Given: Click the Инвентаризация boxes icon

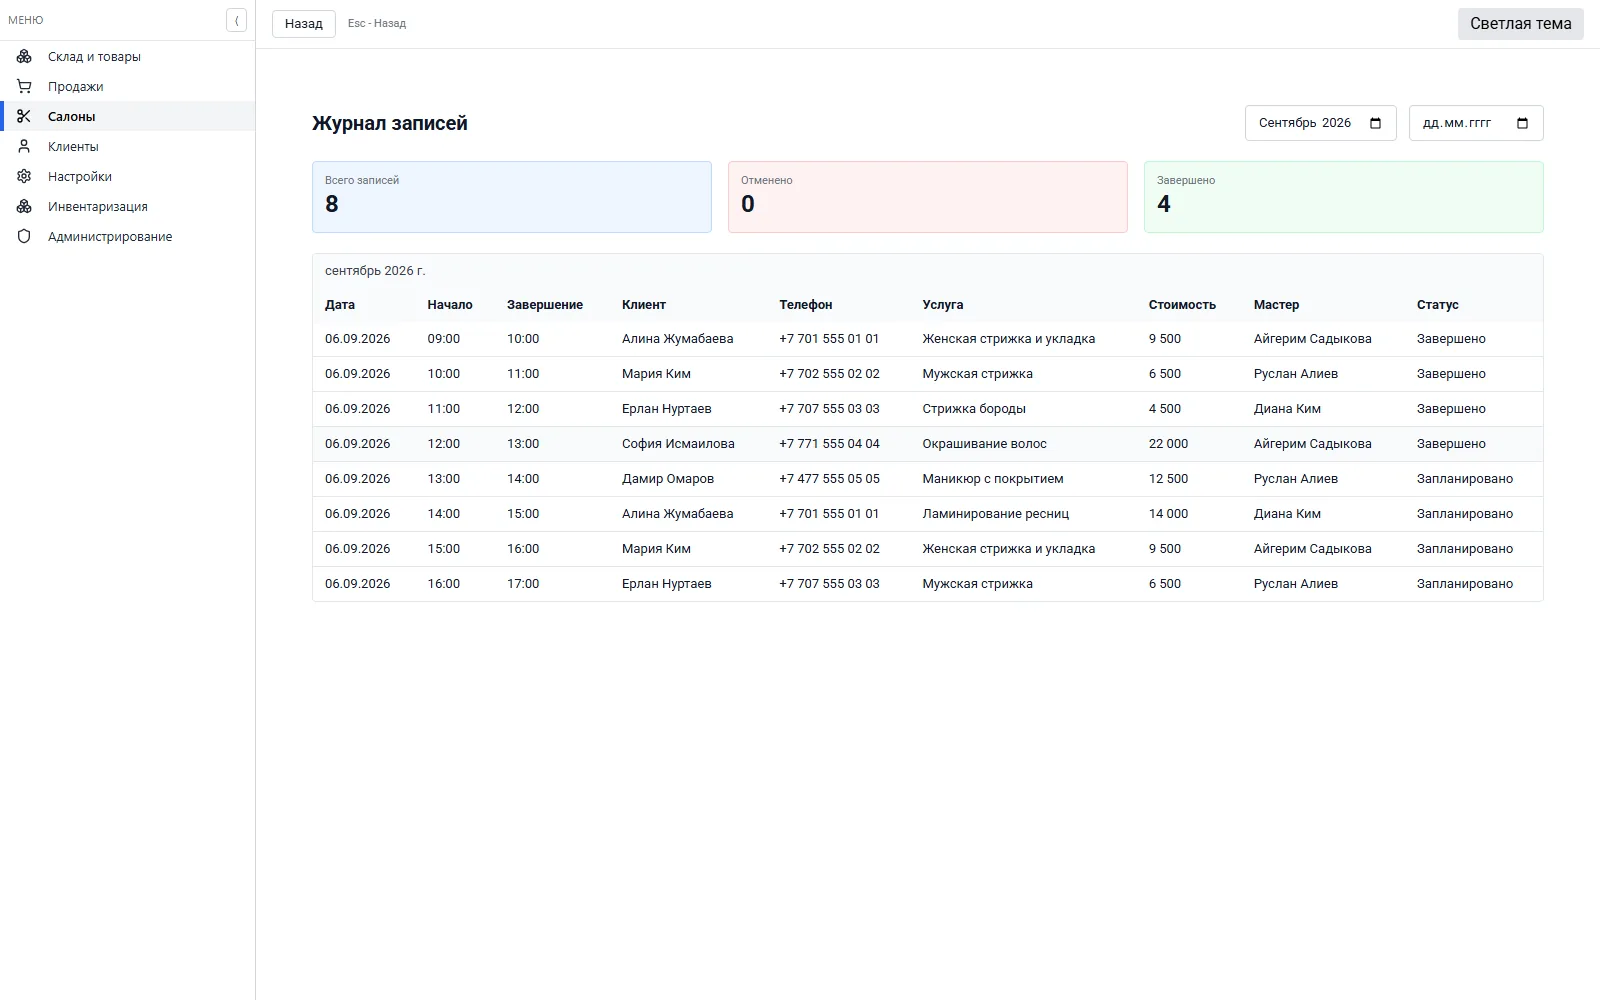Looking at the screenshot, I should [x=24, y=206].
